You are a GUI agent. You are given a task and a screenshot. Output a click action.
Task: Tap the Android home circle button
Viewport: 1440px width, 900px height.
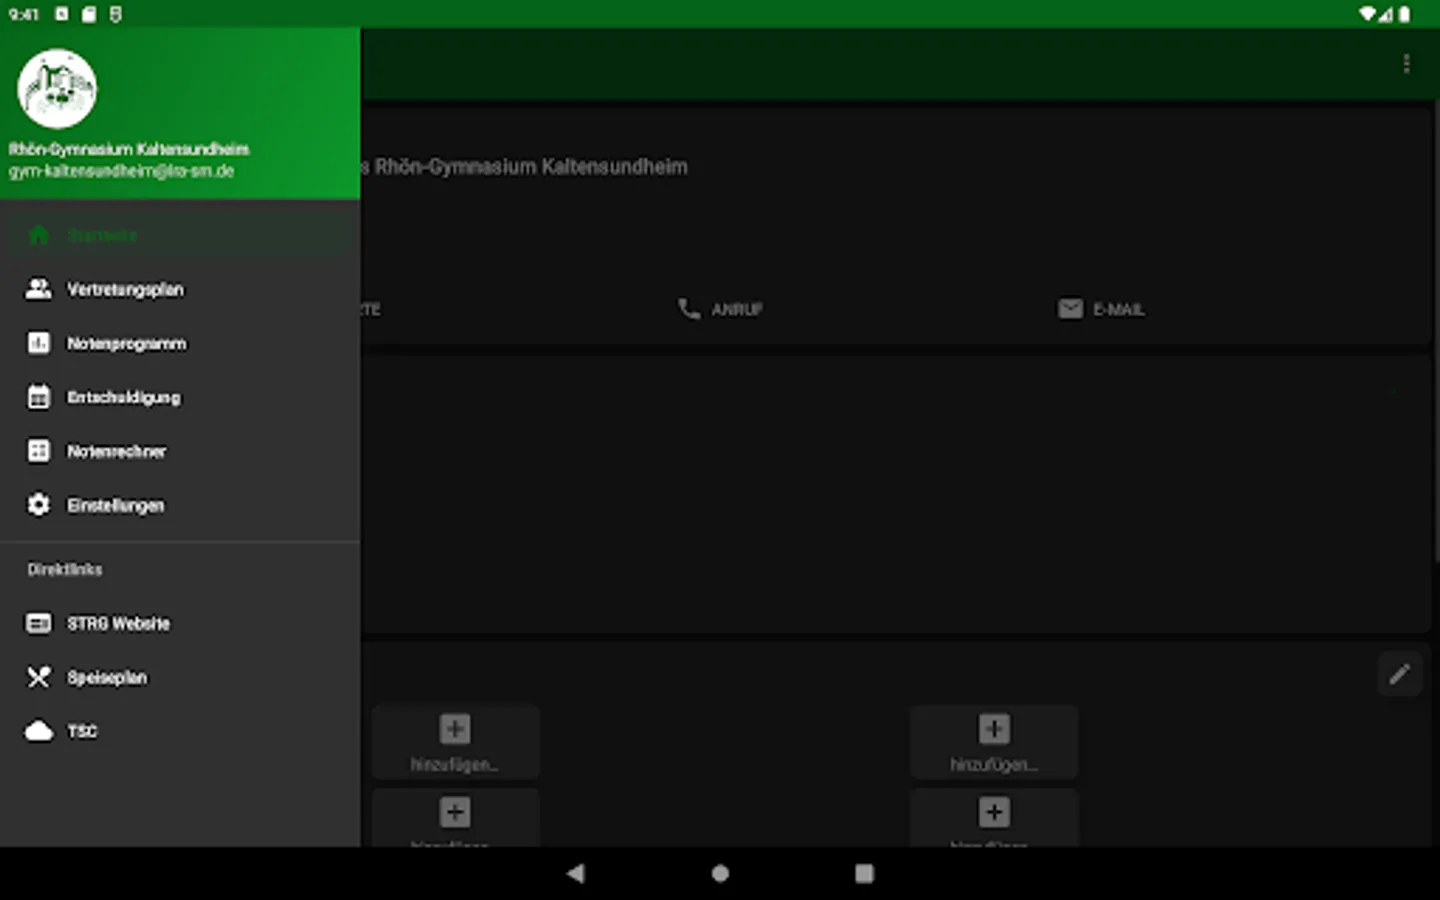pyautogui.click(x=720, y=873)
